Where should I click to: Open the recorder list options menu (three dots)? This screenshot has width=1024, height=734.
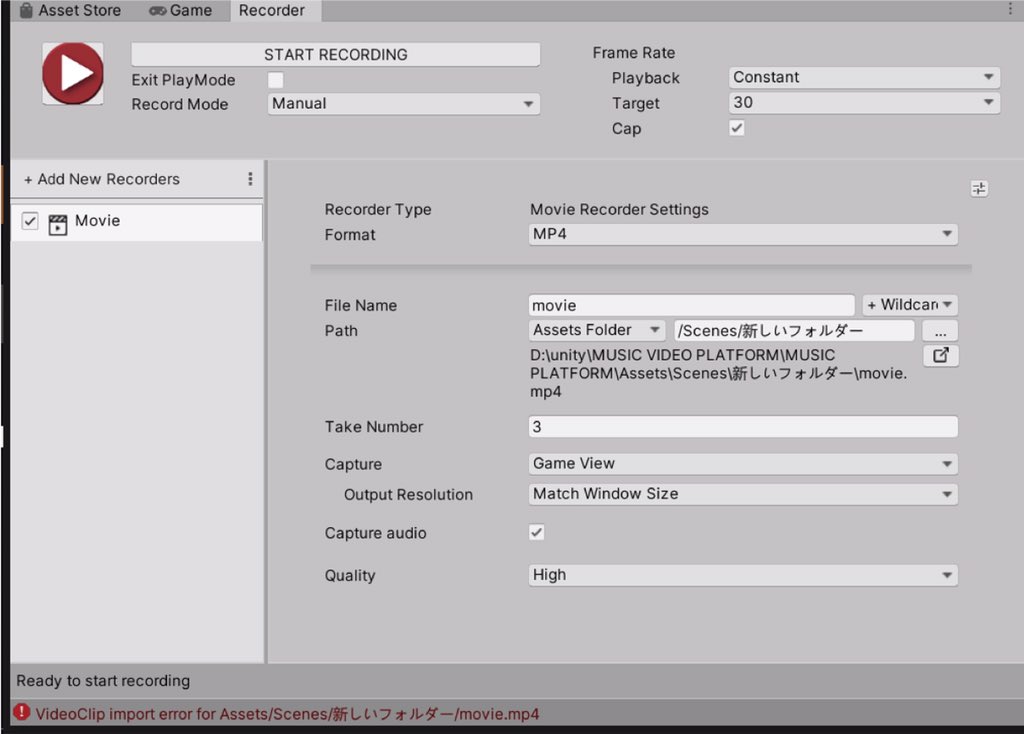coord(250,178)
